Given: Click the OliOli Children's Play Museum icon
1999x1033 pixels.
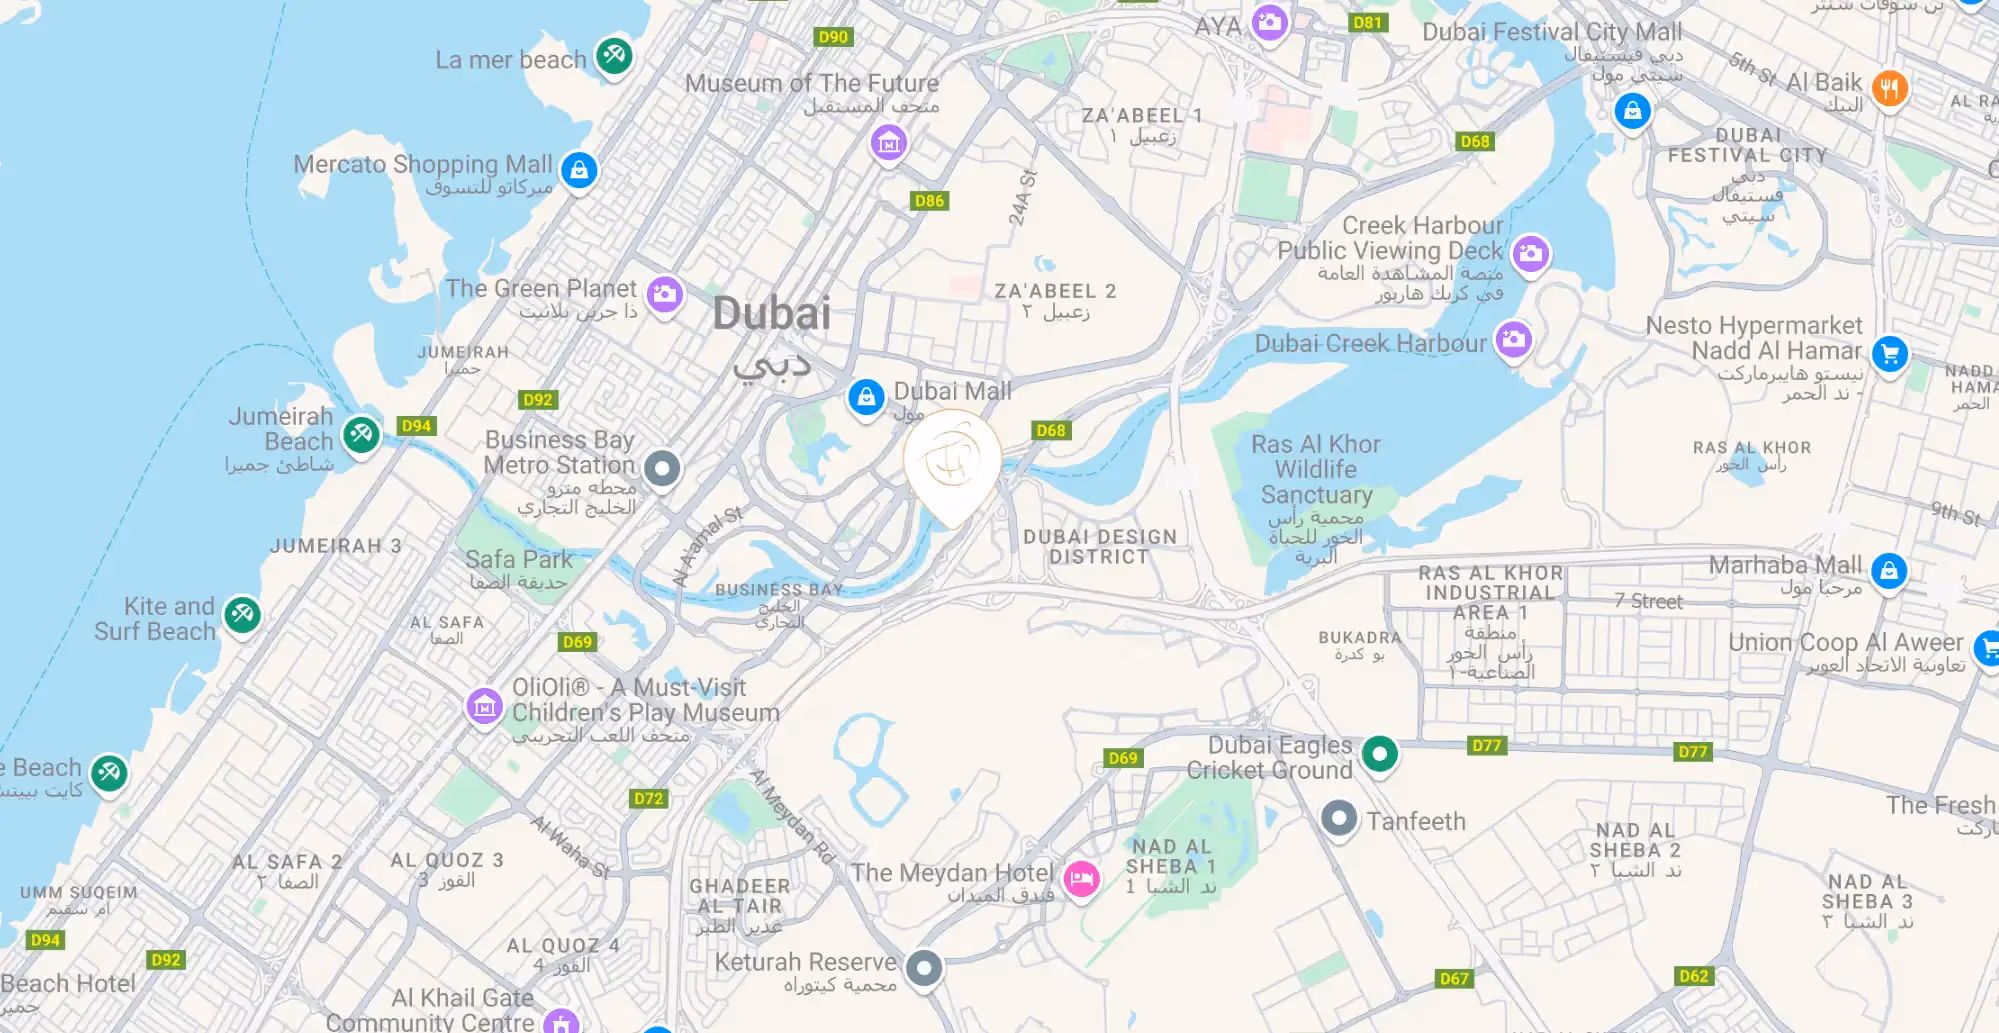Looking at the screenshot, I should point(485,706).
